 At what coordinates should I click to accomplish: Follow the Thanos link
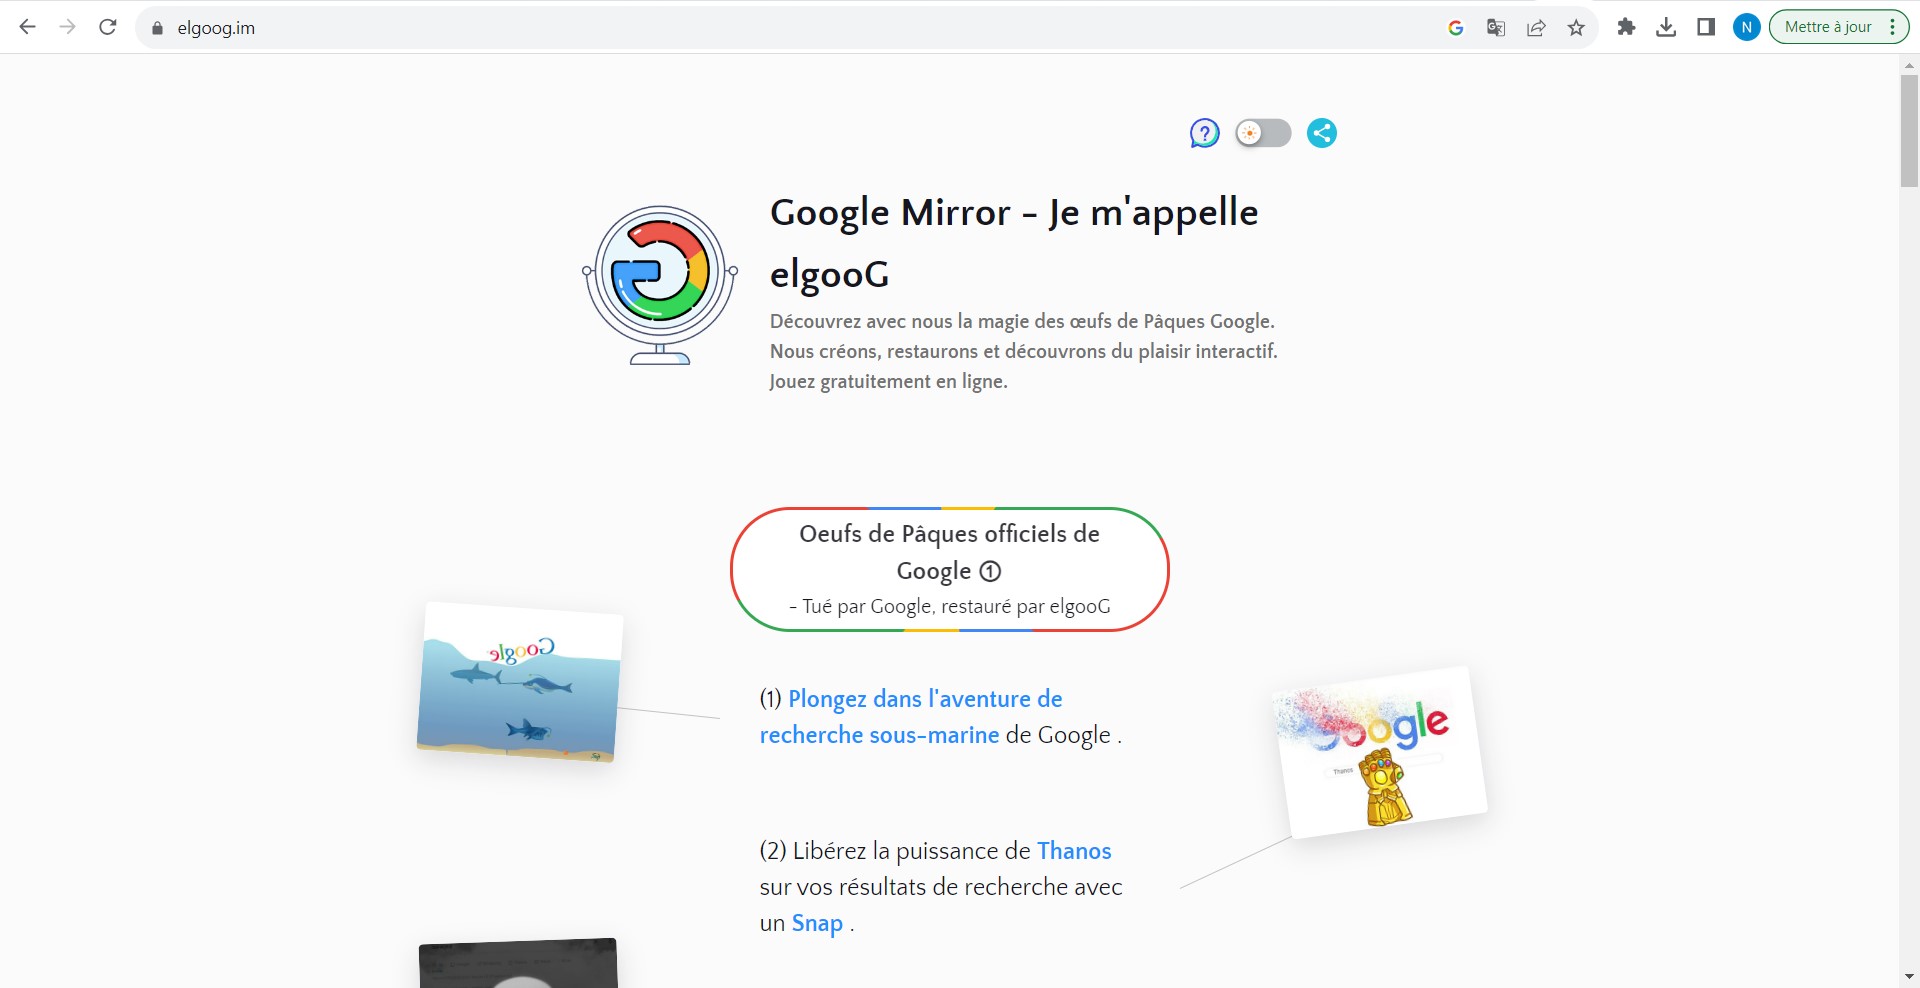coord(1074,851)
